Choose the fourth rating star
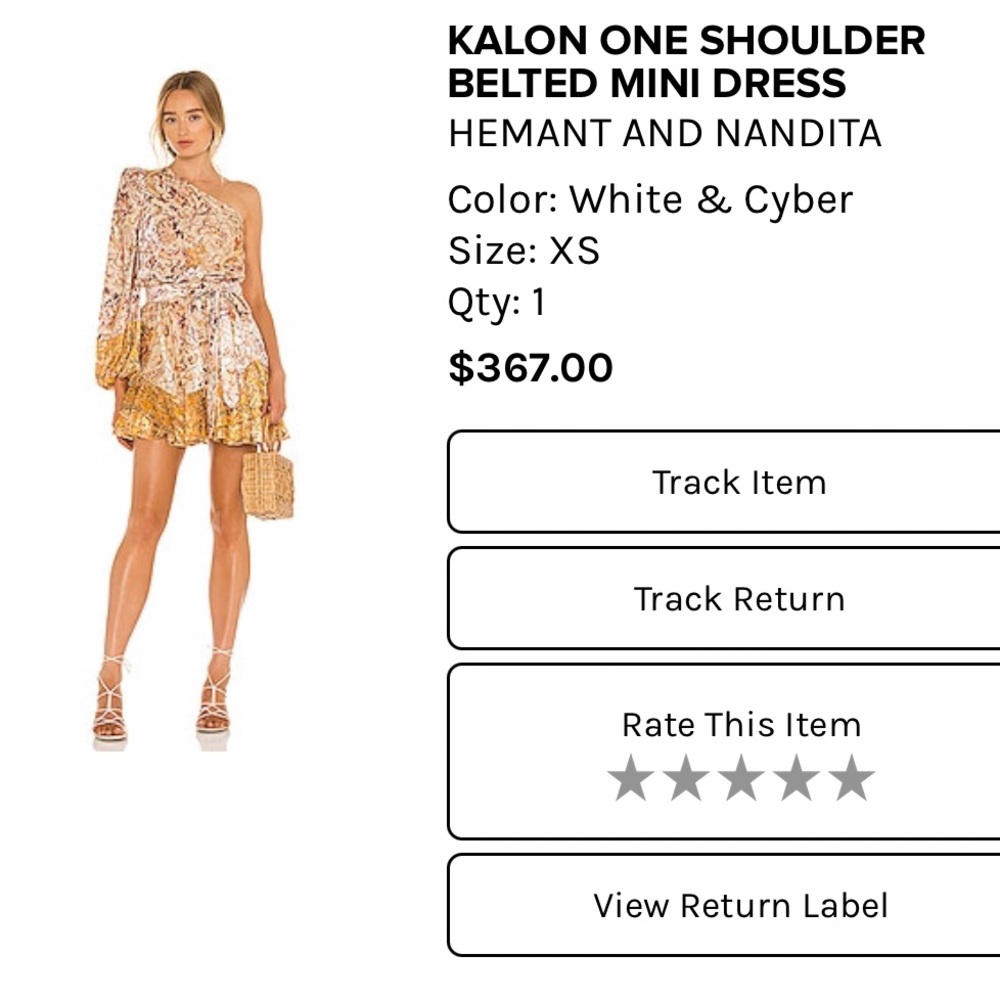 point(796,778)
